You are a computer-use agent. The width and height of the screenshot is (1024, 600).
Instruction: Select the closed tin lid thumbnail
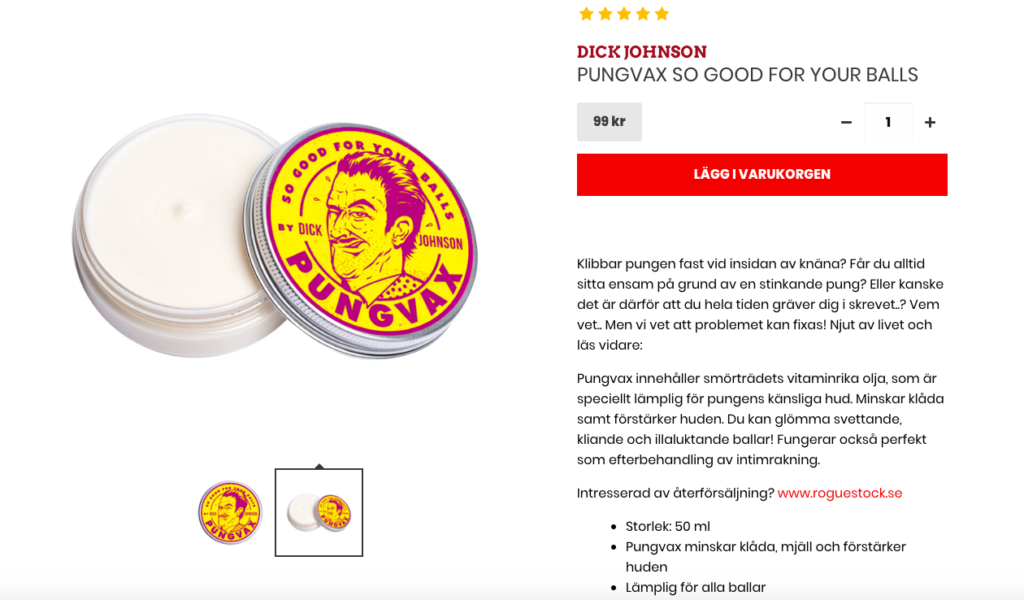[230, 513]
